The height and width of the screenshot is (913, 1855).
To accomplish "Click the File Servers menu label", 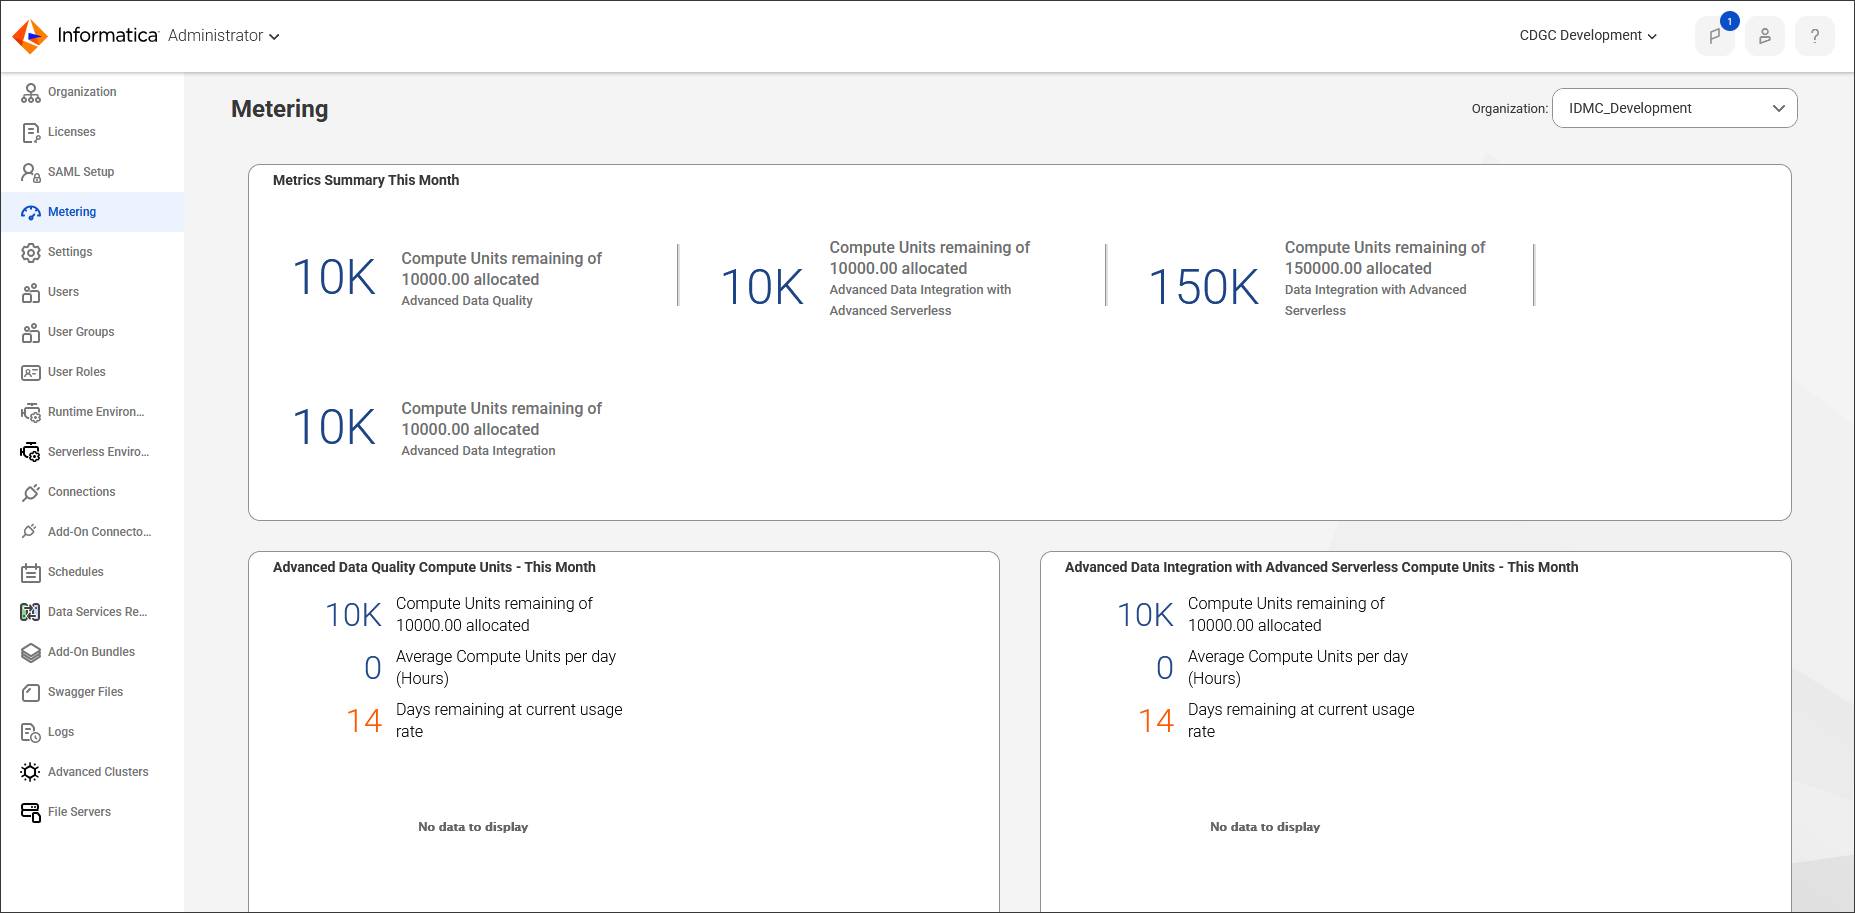I will (79, 812).
